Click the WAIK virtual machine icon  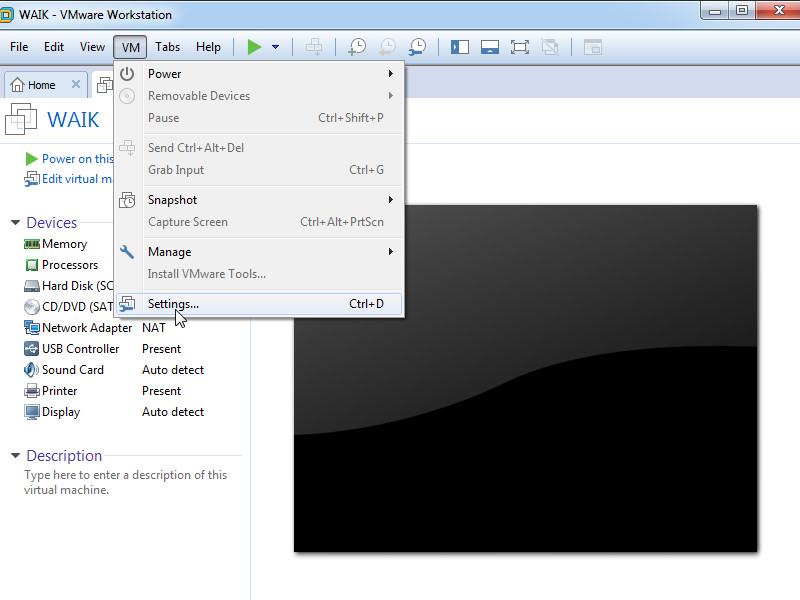pyautogui.click(x=21, y=119)
